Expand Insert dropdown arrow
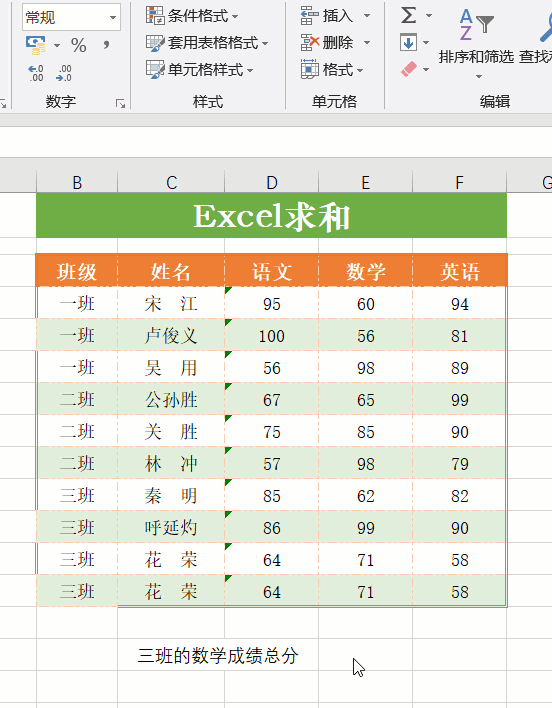Screen dimensions: 552x708 [x=367, y=16]
